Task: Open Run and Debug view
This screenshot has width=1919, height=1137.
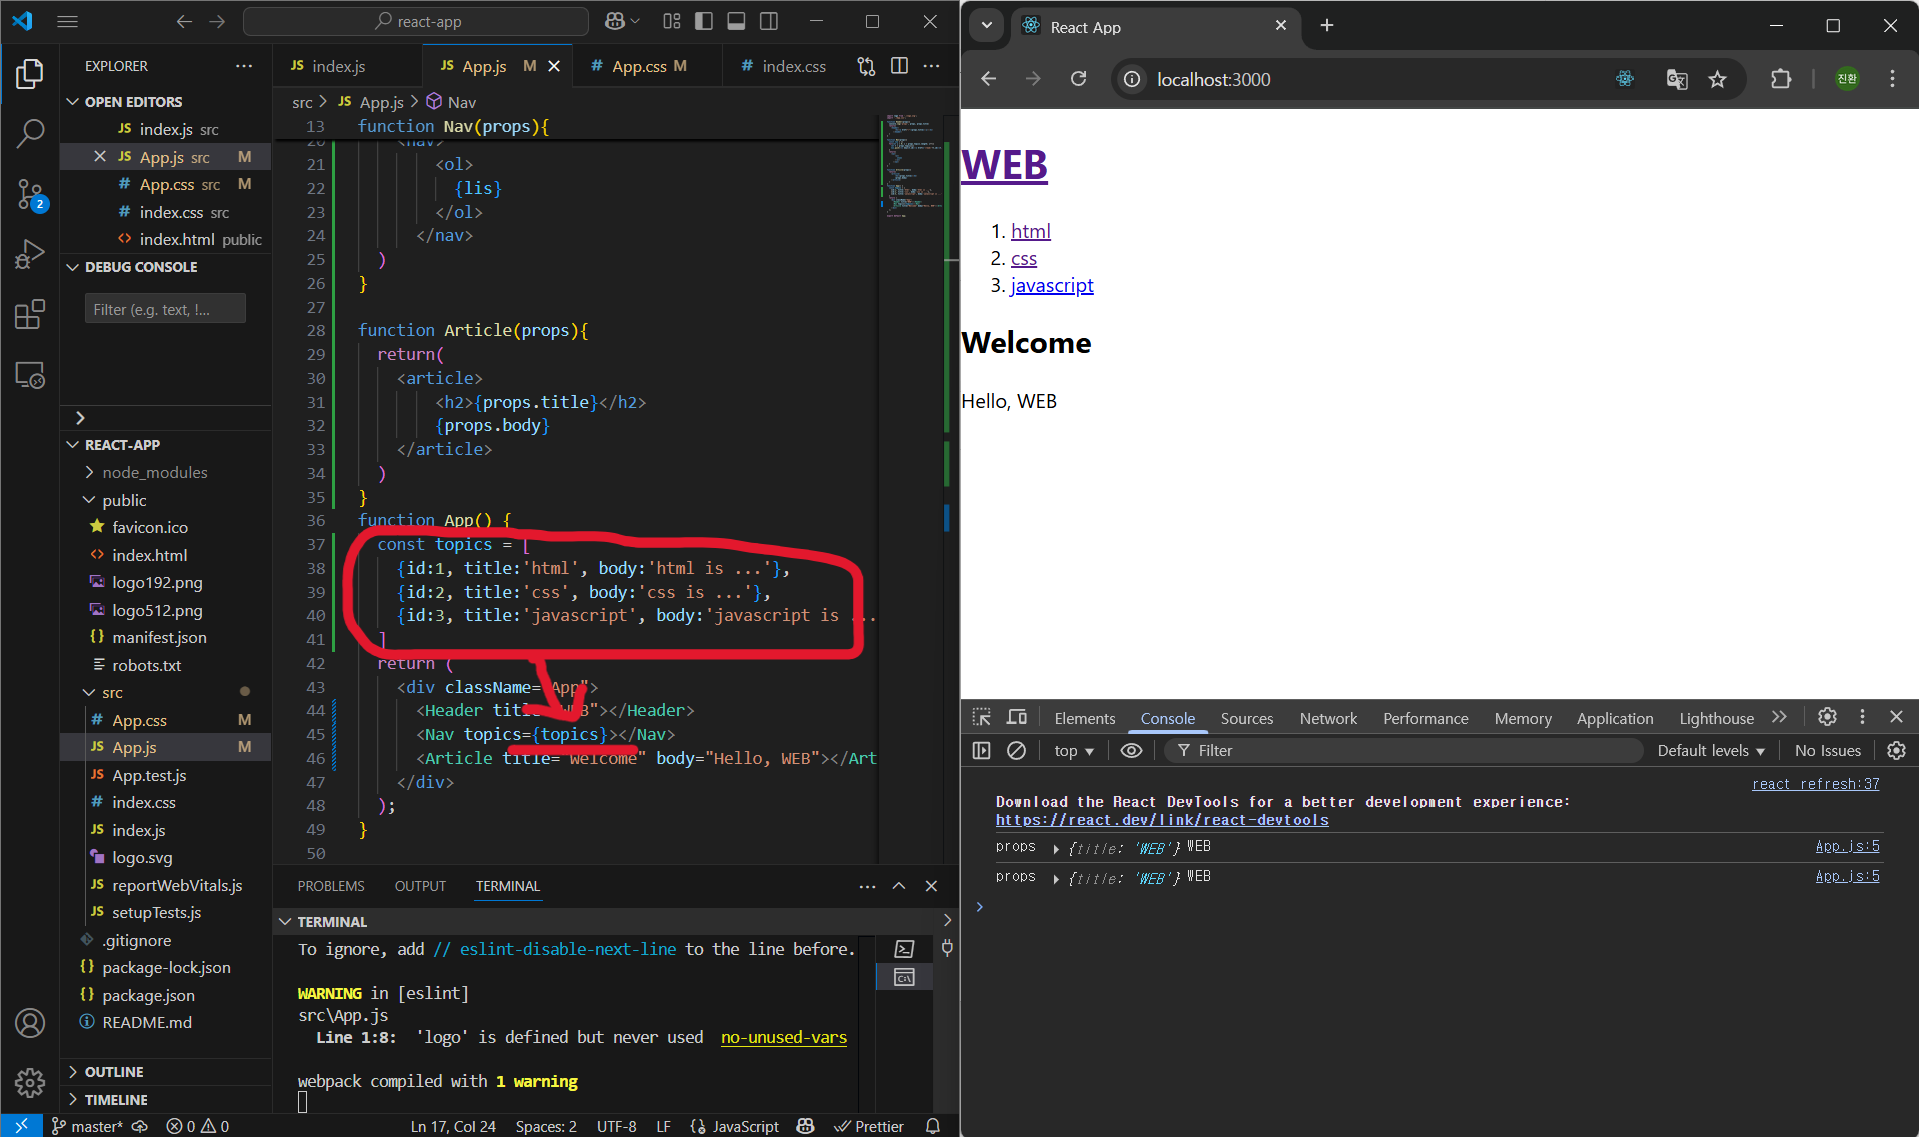Action: tap(30, 254)
